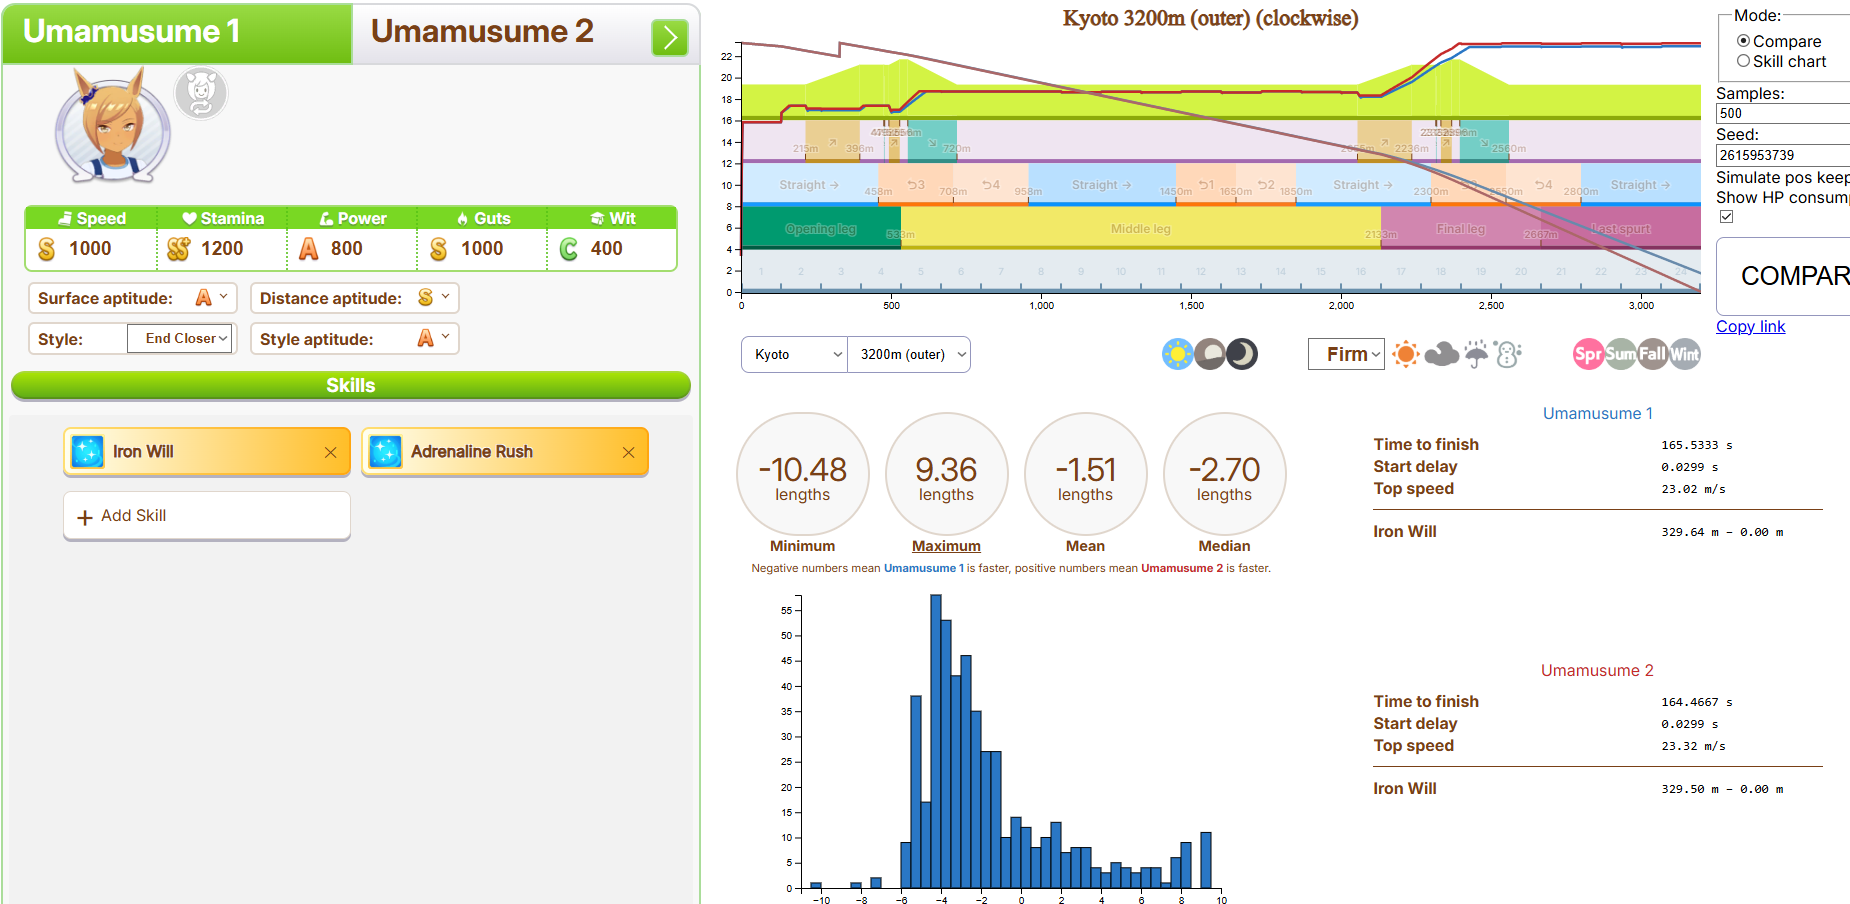Open the Firm ground condition dropdown
The width and height of the screenshot is (1850, 904).
pos(1346,354)
